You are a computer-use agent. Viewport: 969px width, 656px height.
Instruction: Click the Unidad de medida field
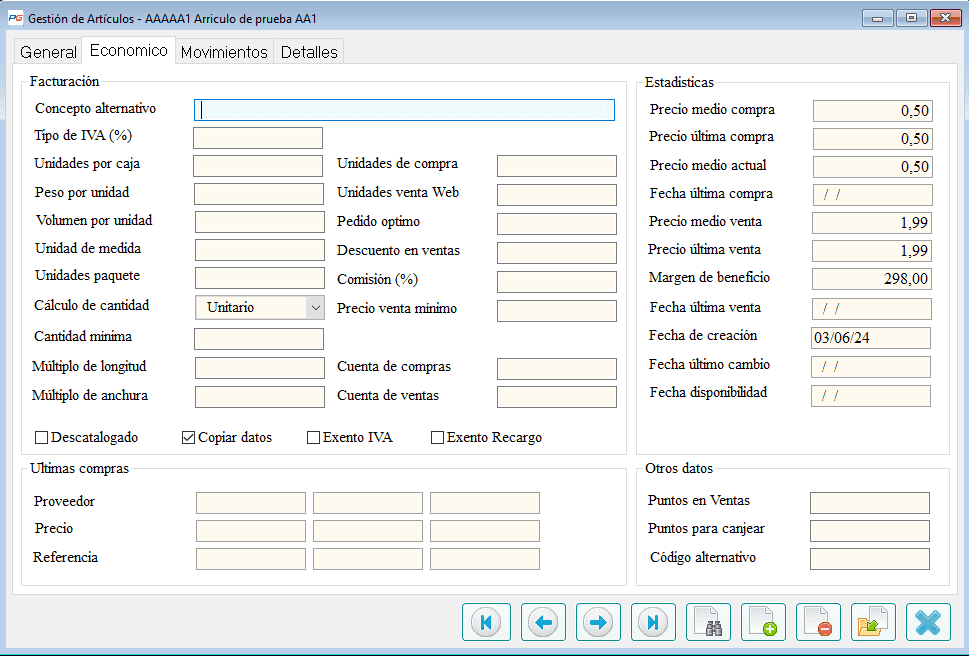[x=260, y=250]
